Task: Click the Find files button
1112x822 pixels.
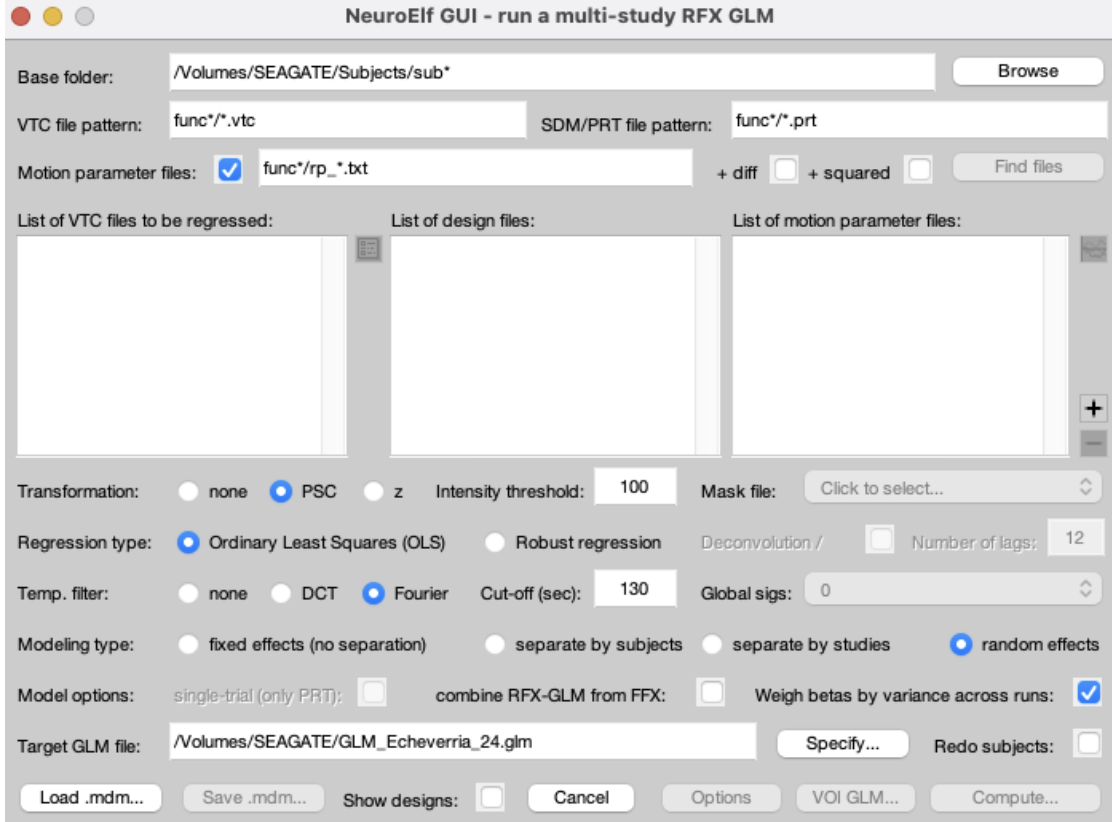Action: (1028, 167)
